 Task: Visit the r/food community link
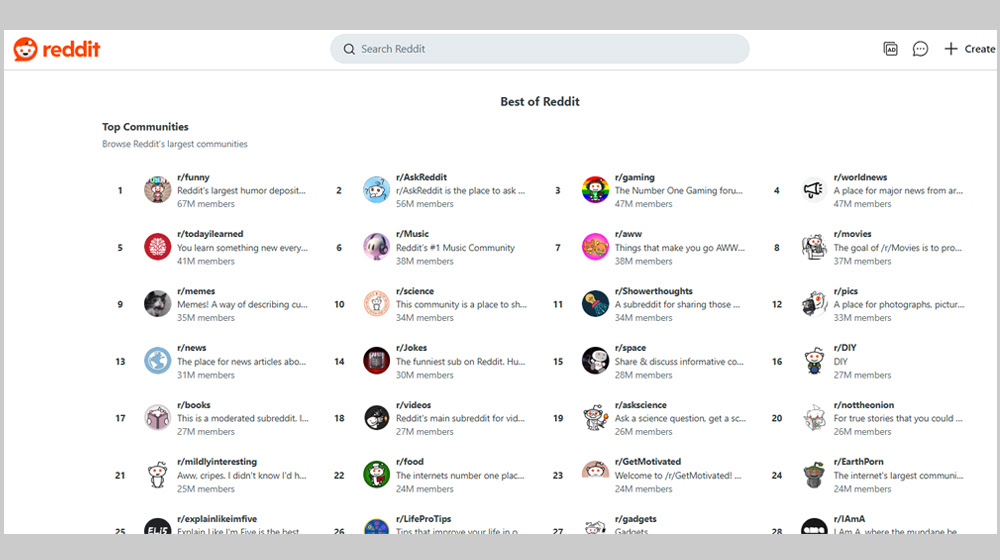point(409,462)
